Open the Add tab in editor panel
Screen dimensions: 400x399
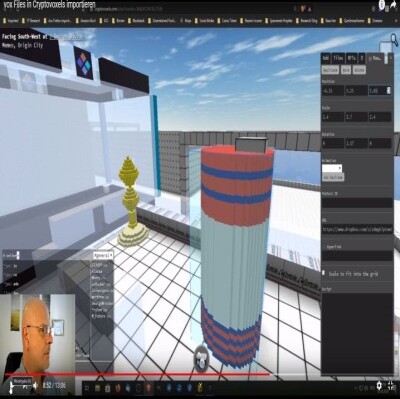326,58
